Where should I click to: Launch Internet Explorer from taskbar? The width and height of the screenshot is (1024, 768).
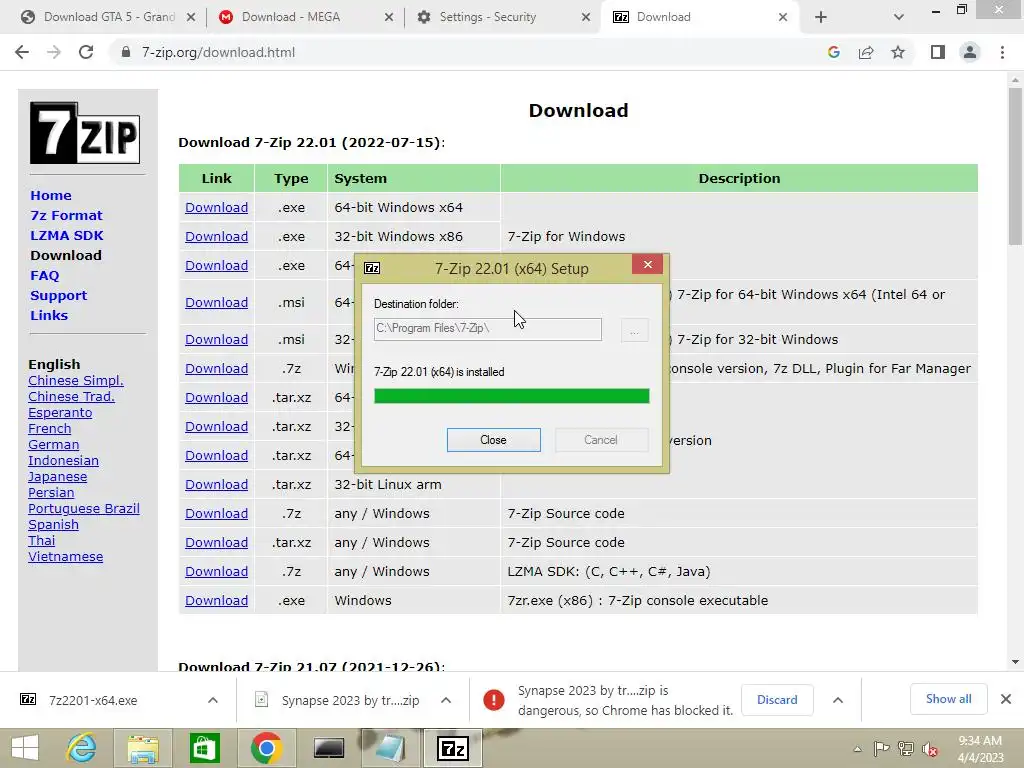(82, 748)
